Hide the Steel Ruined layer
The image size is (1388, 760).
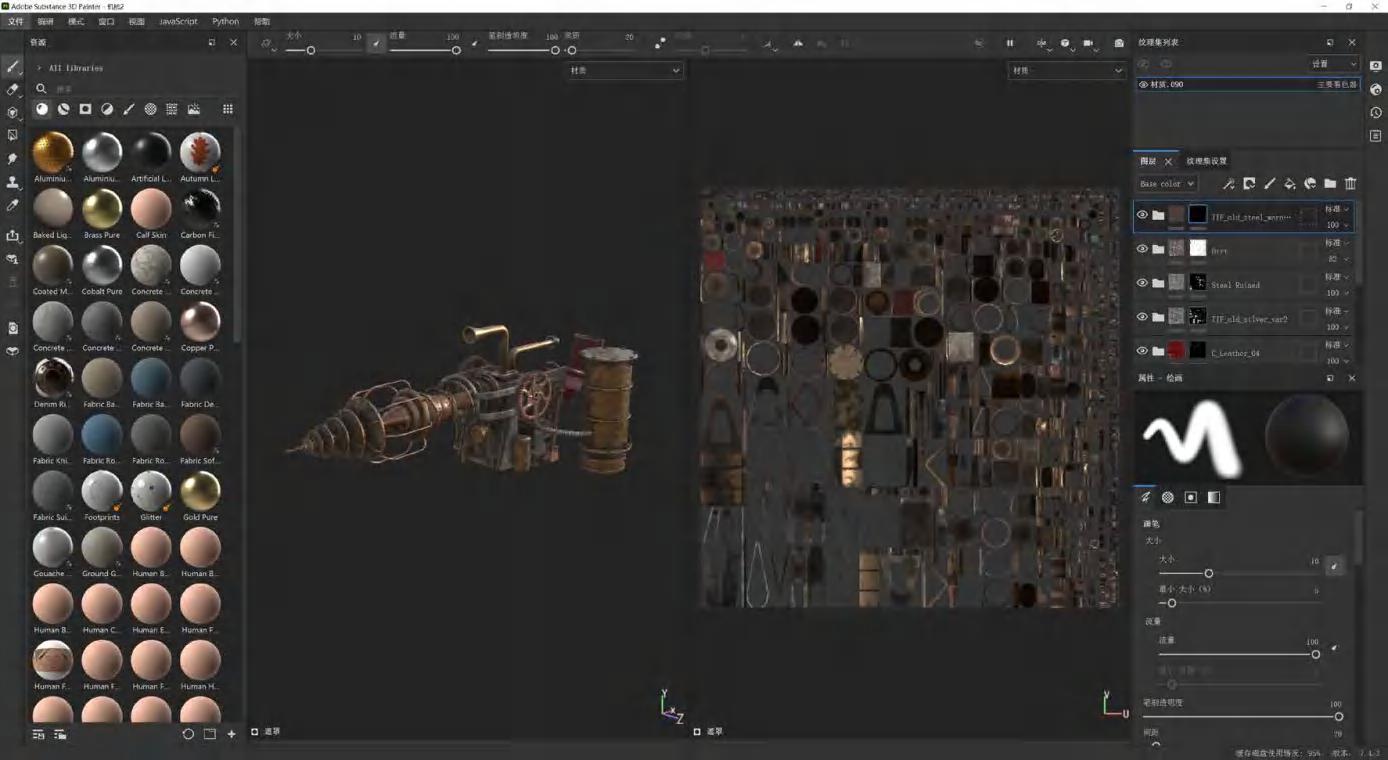point(1142,283)
